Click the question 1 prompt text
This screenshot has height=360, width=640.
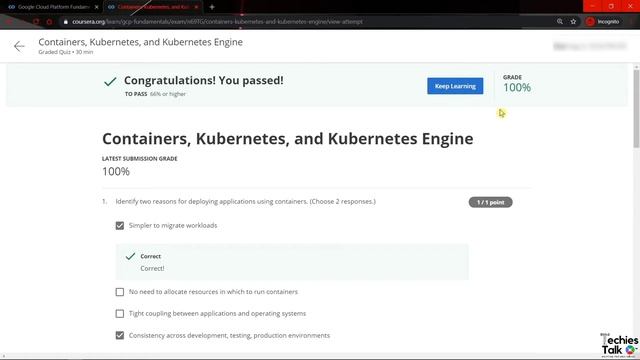[x=245, y=201]
